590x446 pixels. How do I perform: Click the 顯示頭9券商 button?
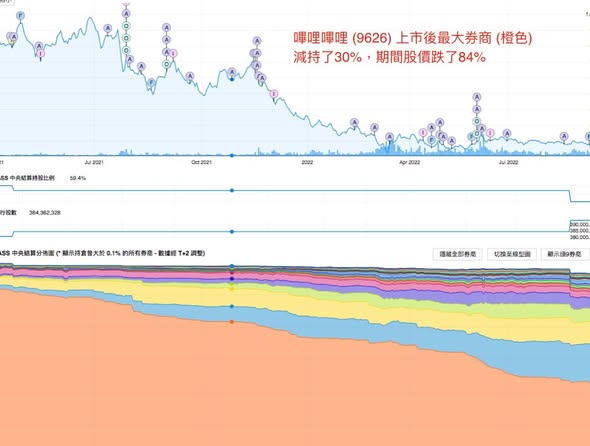tap(564, 254)
